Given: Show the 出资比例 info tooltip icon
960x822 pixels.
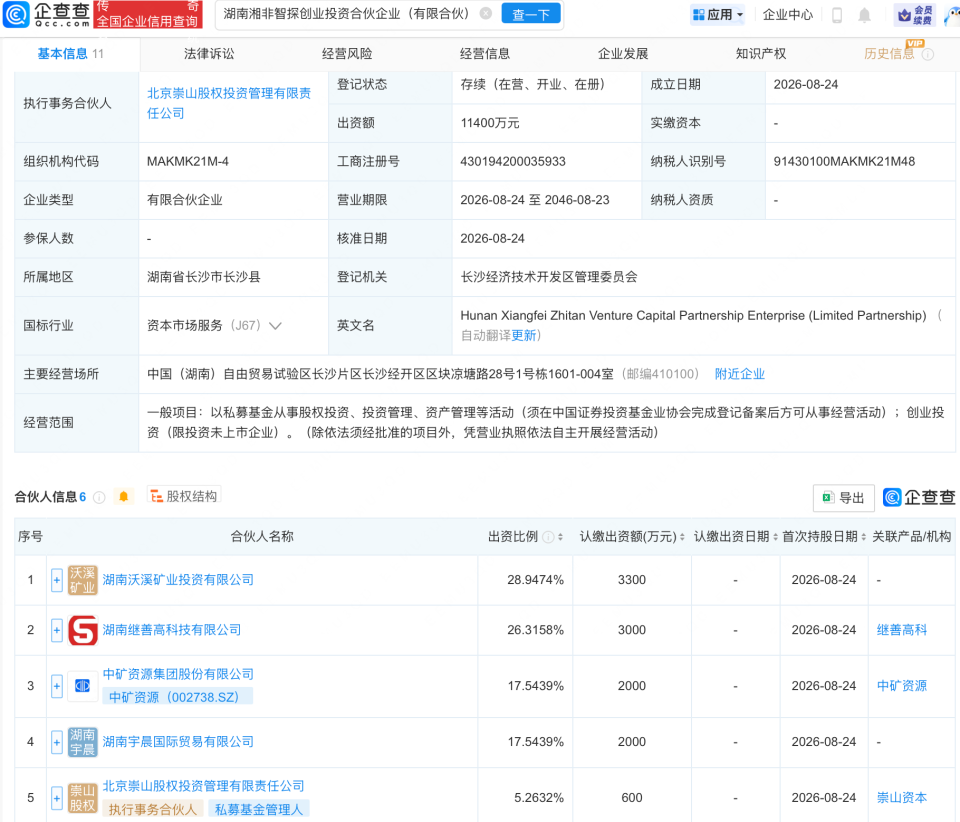Looking at the screenshot, I should coord(548,537).
